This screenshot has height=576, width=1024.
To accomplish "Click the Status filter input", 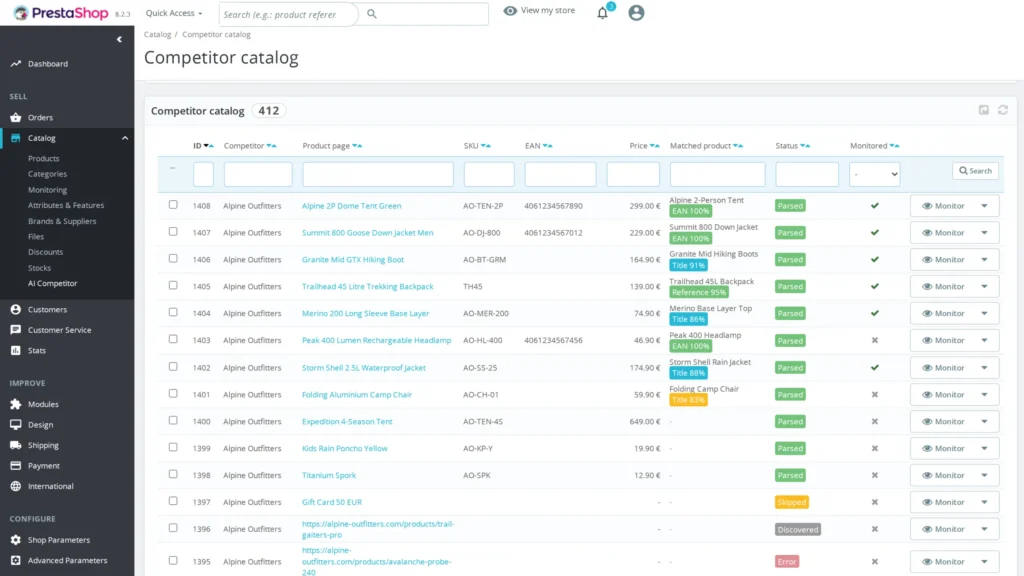I will coord(807,174).
